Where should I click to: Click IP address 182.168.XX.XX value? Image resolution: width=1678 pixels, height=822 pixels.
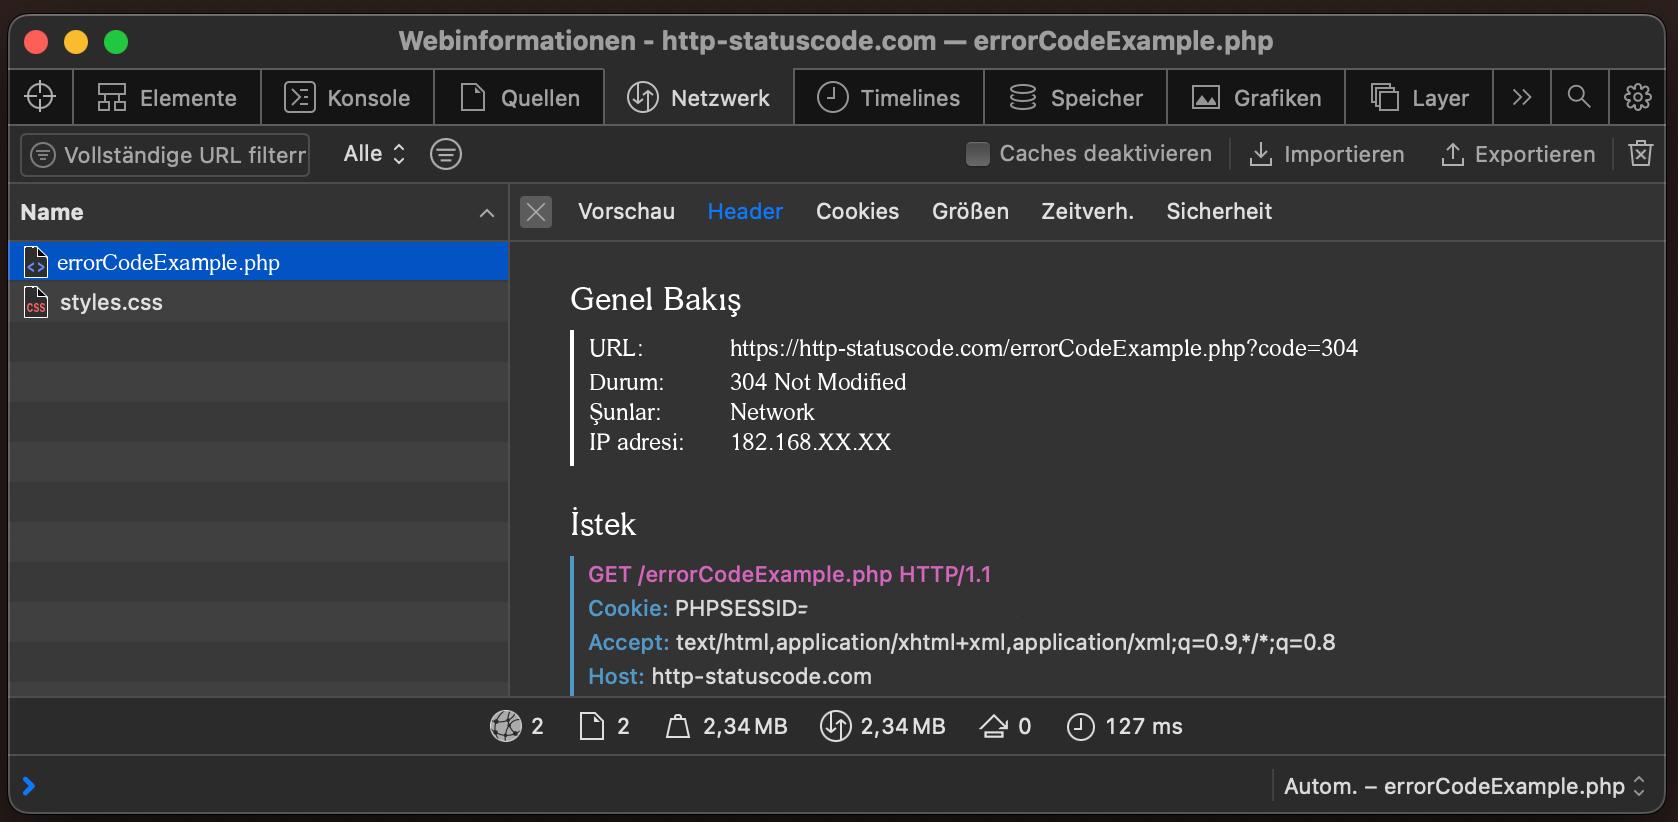pos(810,442)
